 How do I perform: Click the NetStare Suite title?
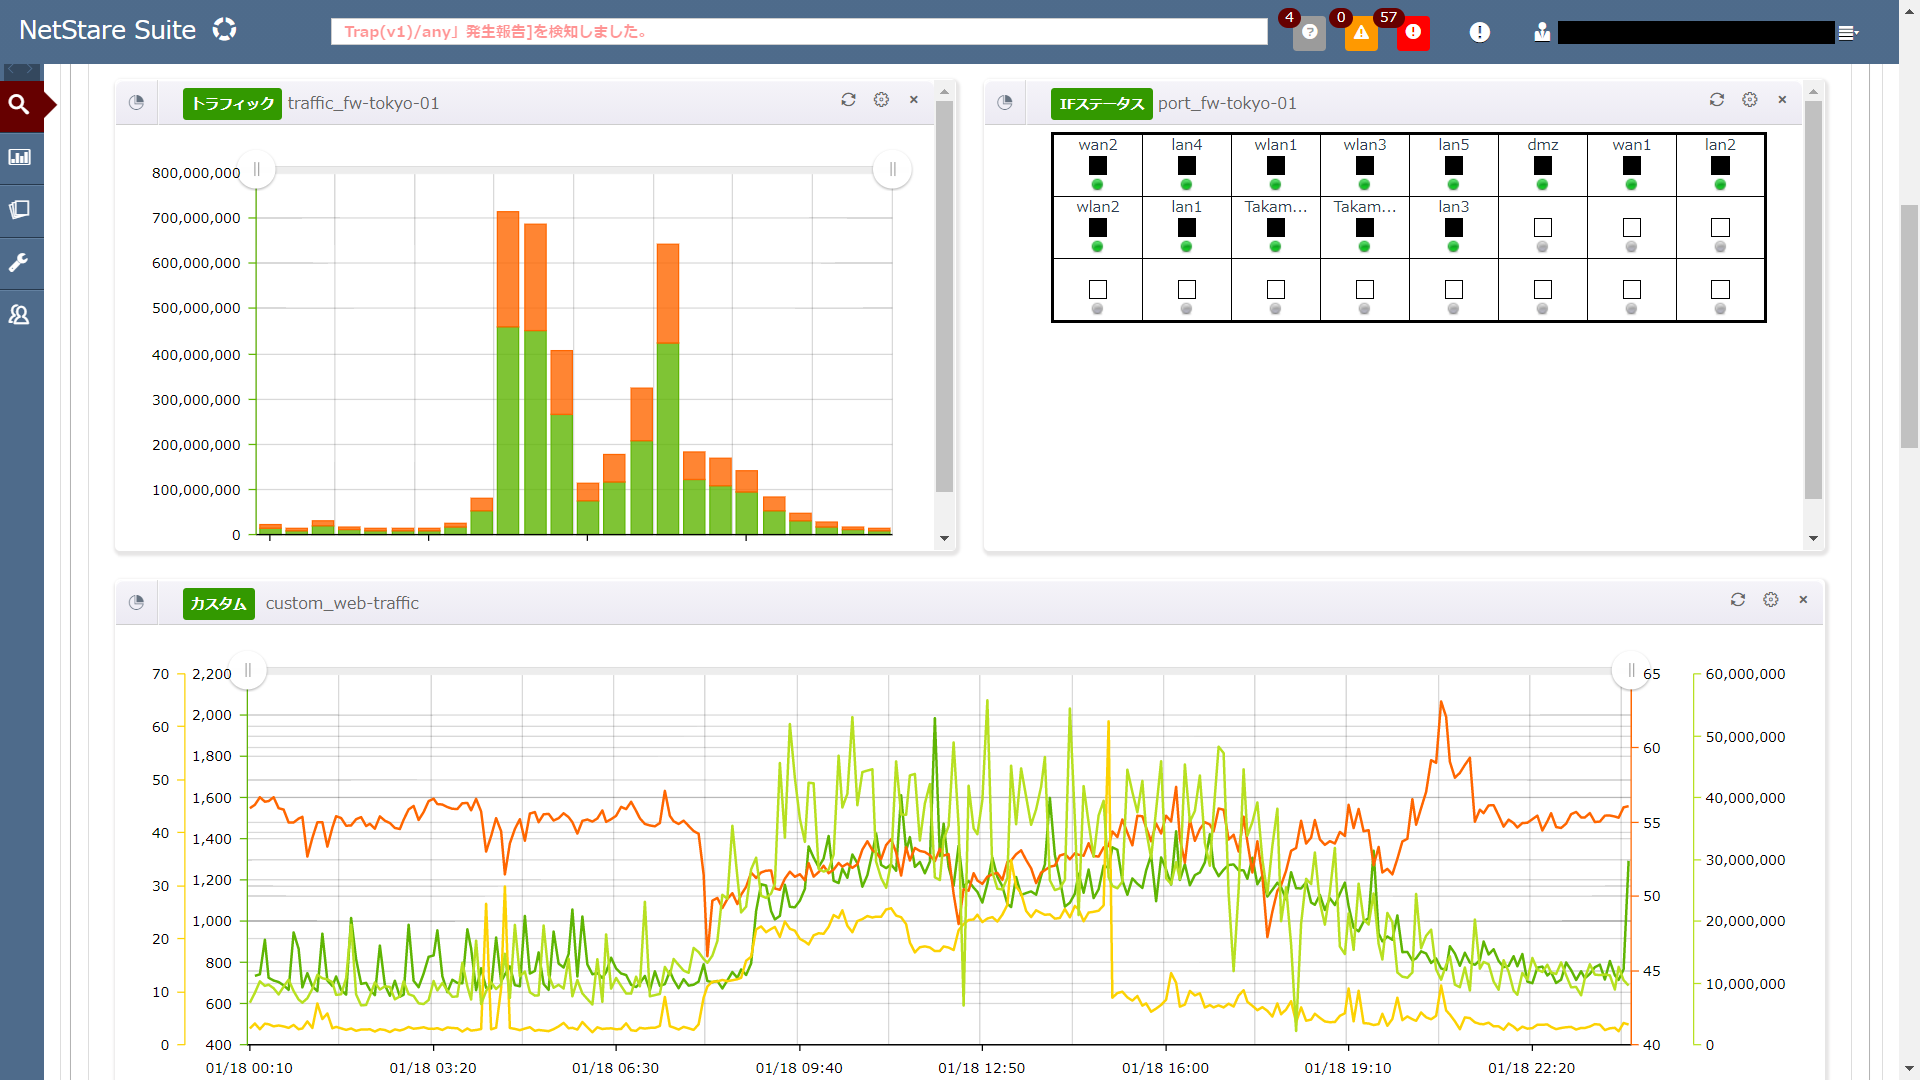pyautogui.click(x=108, y=30)
